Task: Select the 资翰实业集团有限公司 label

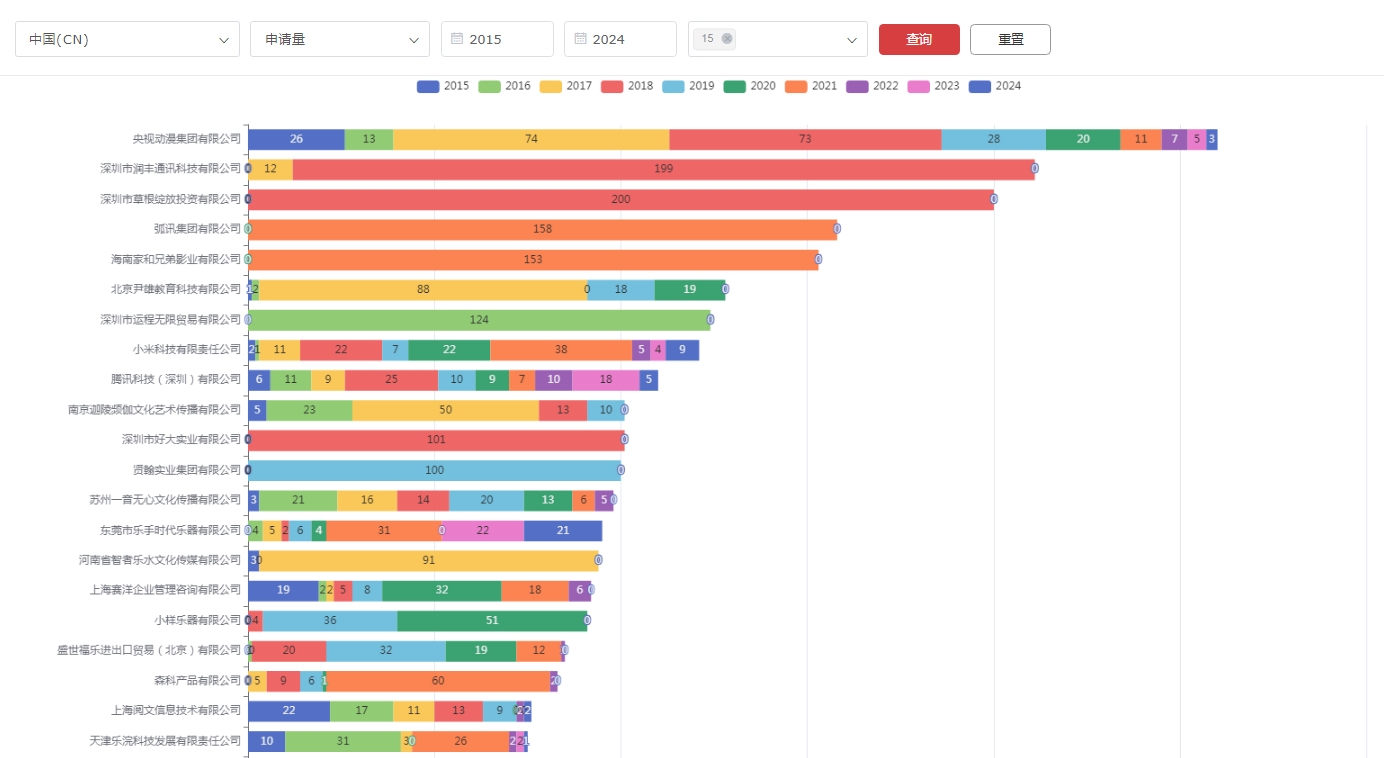Action: pyautogui.click(x=187, y=469)
